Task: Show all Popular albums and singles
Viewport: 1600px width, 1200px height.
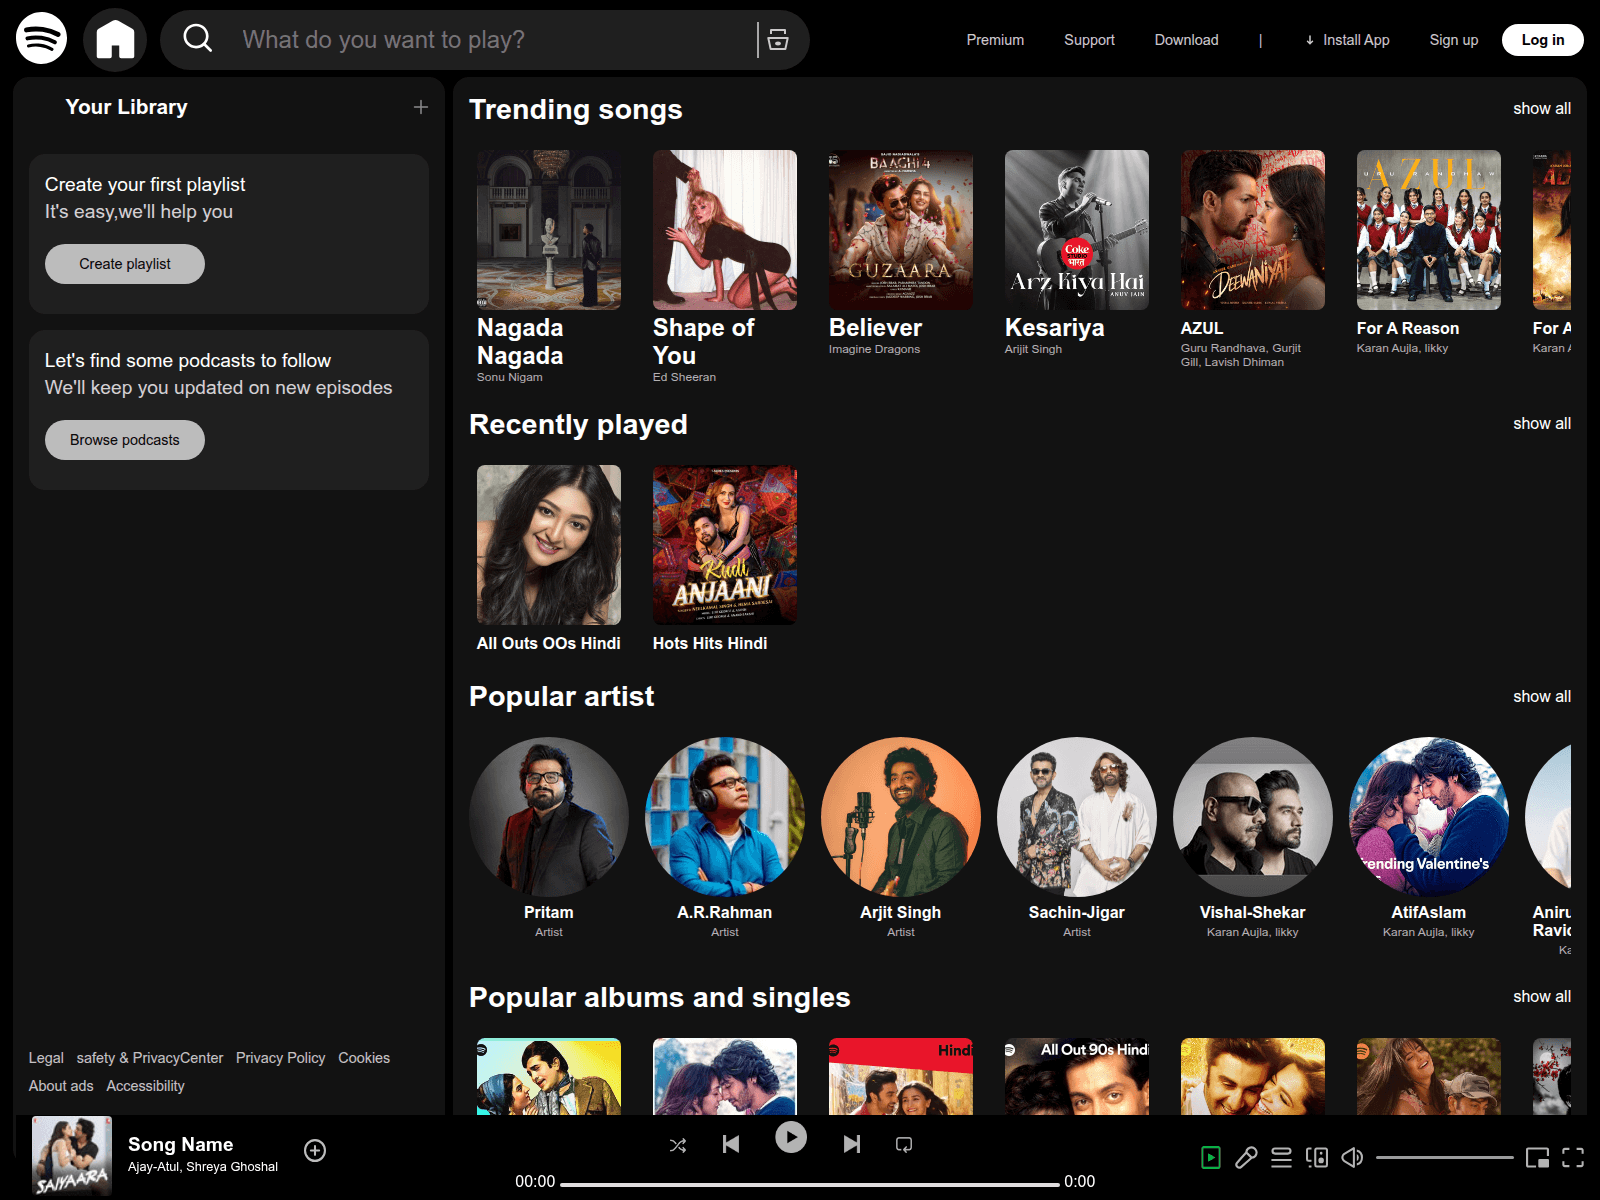Action: pyautogui.click(x=1542, y=996)
